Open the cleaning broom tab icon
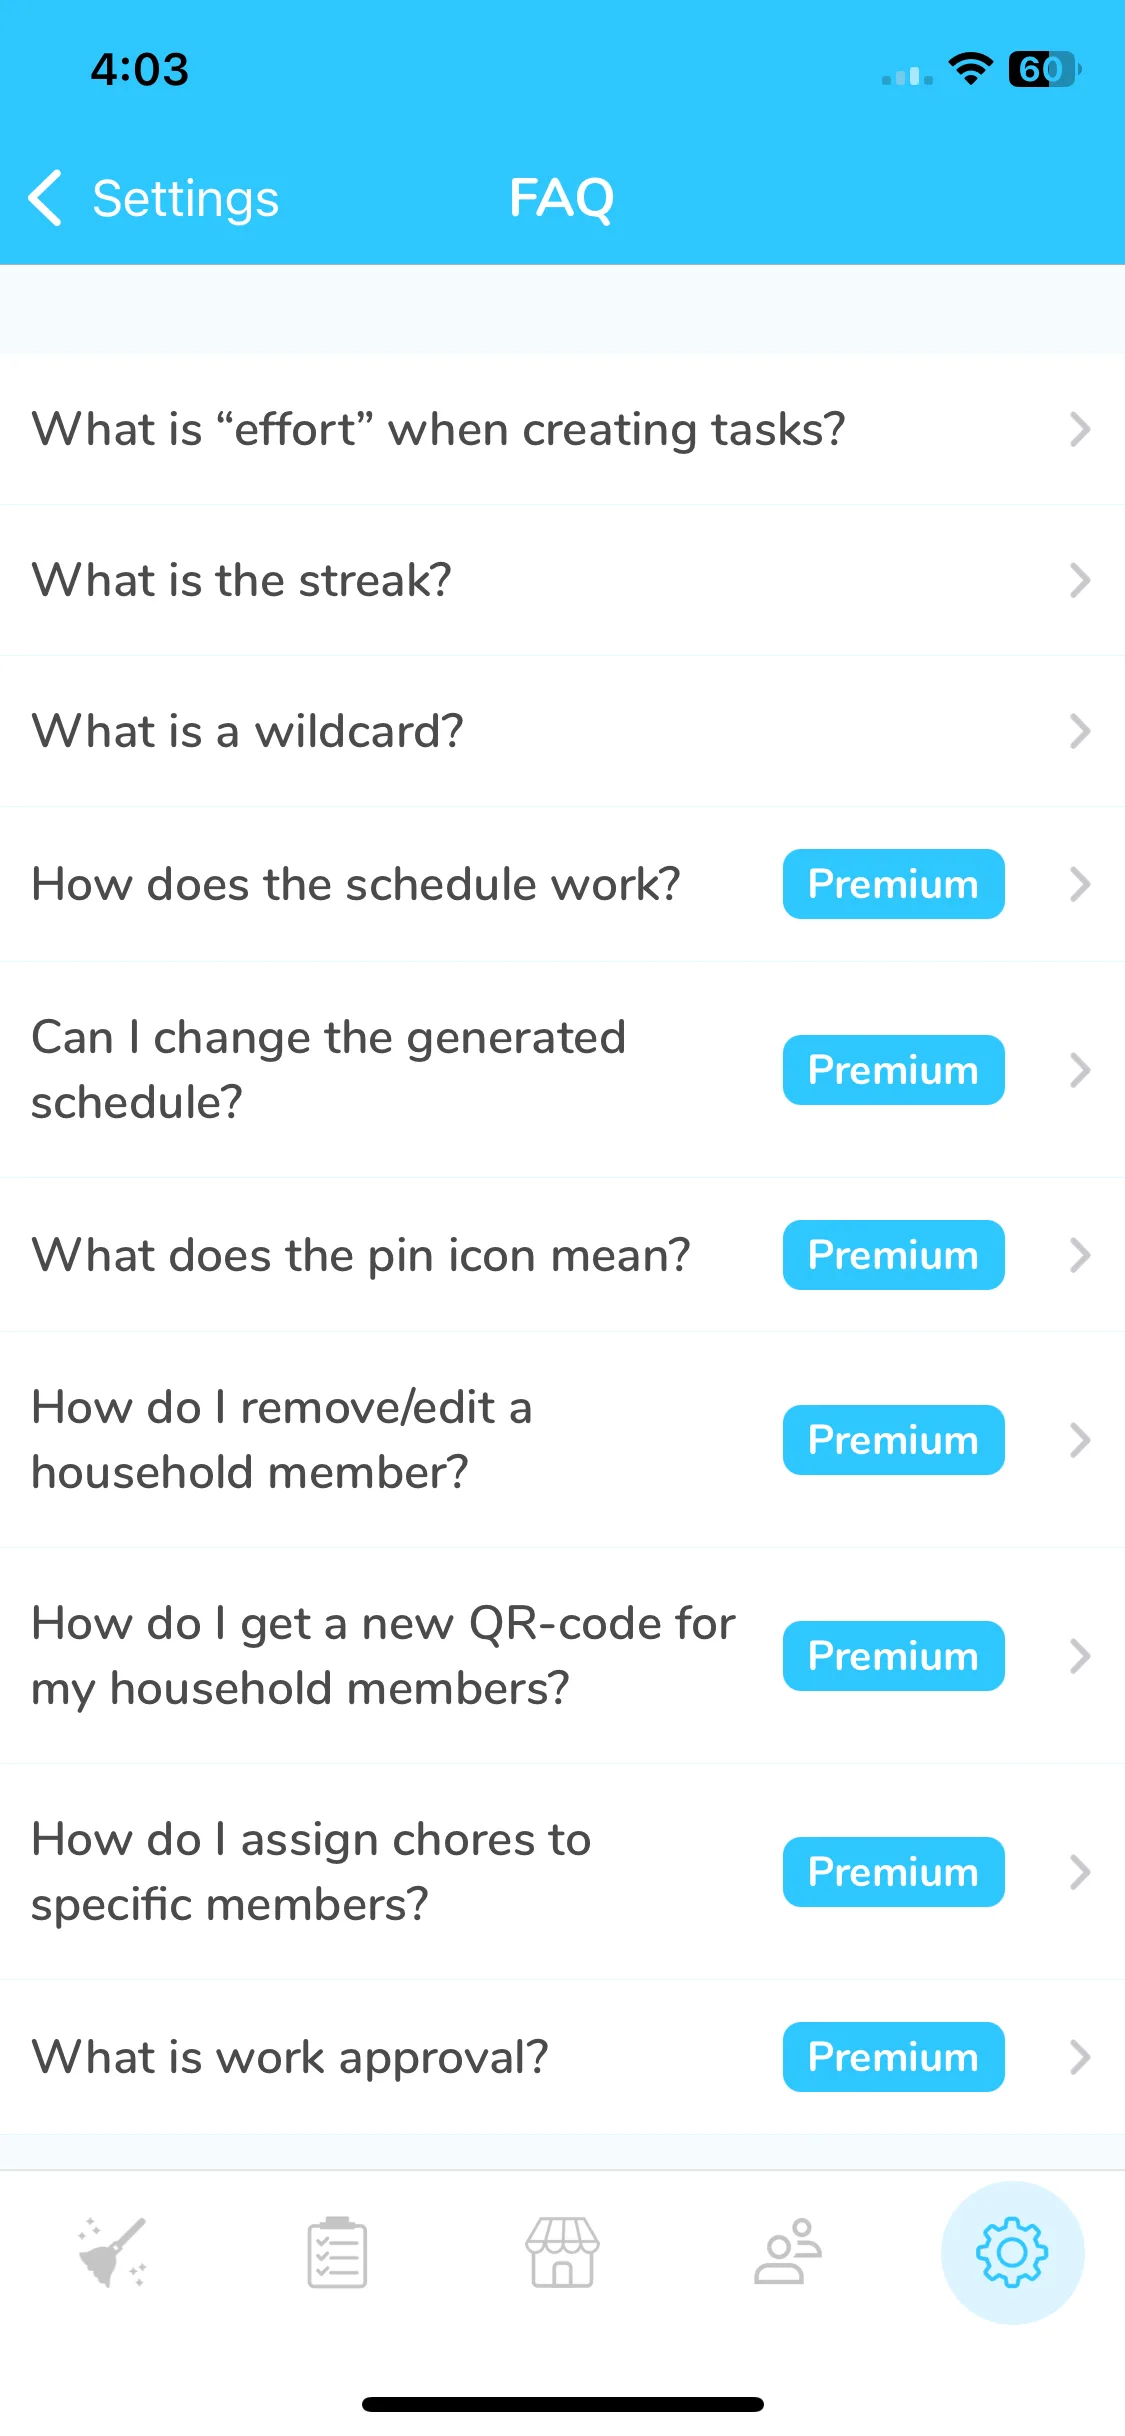This screenshot has height=2436, width=1125. click(x=112, y=2252)
